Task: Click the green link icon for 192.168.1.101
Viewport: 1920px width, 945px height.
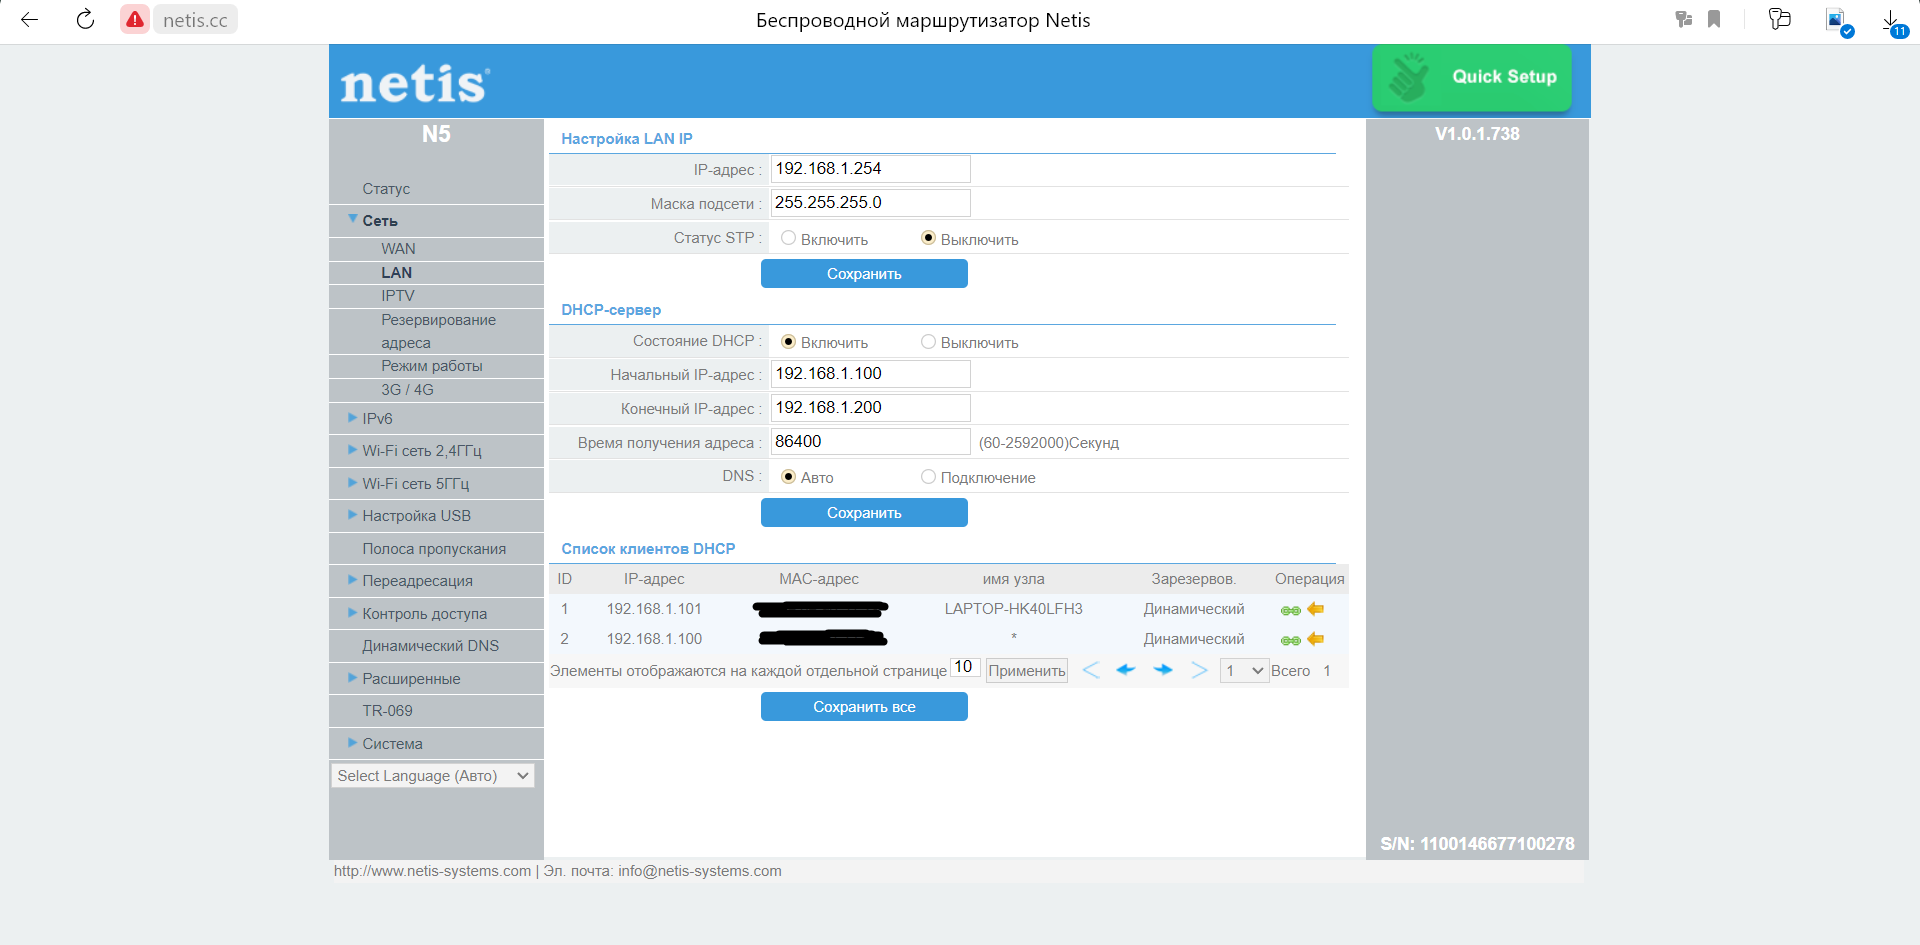Action: click(x=1290, y=610)
